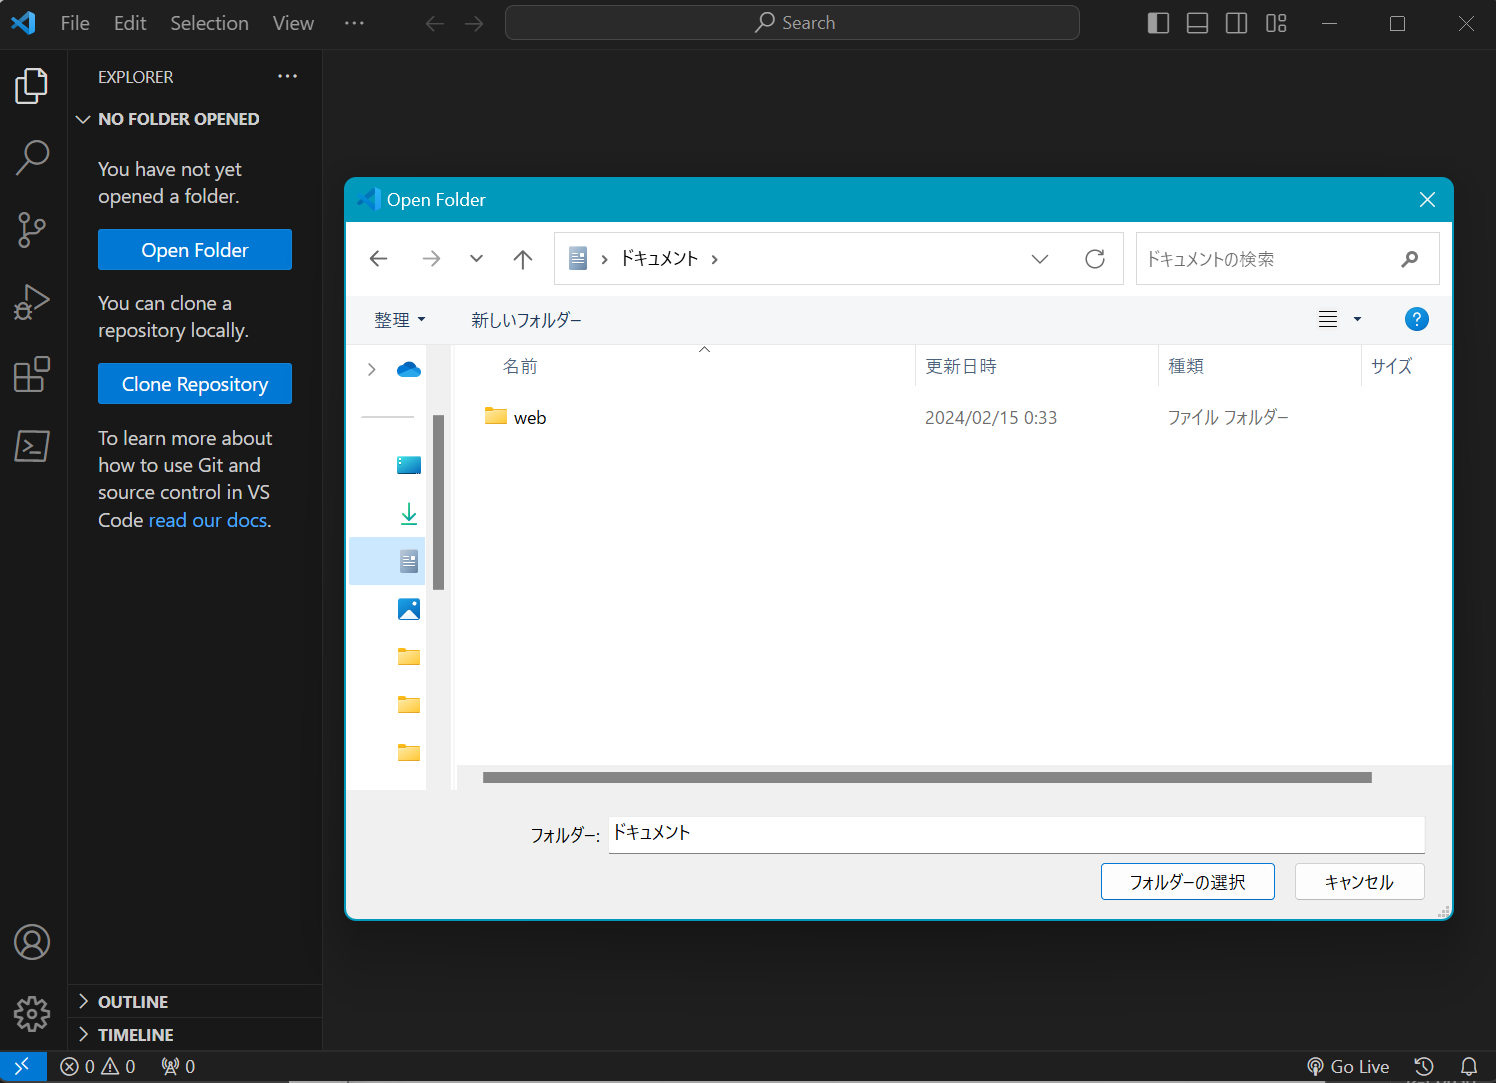Open the menu bar overflow ellipsis
Image resolution: width=1496 pixels, height=1083 pixels.
tap(354, 23)
